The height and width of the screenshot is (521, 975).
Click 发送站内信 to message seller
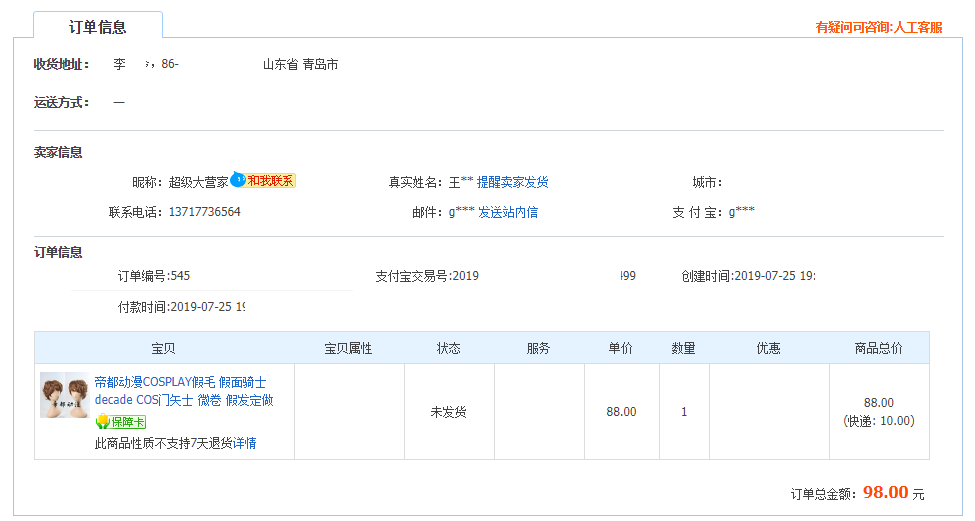[507, 212]
